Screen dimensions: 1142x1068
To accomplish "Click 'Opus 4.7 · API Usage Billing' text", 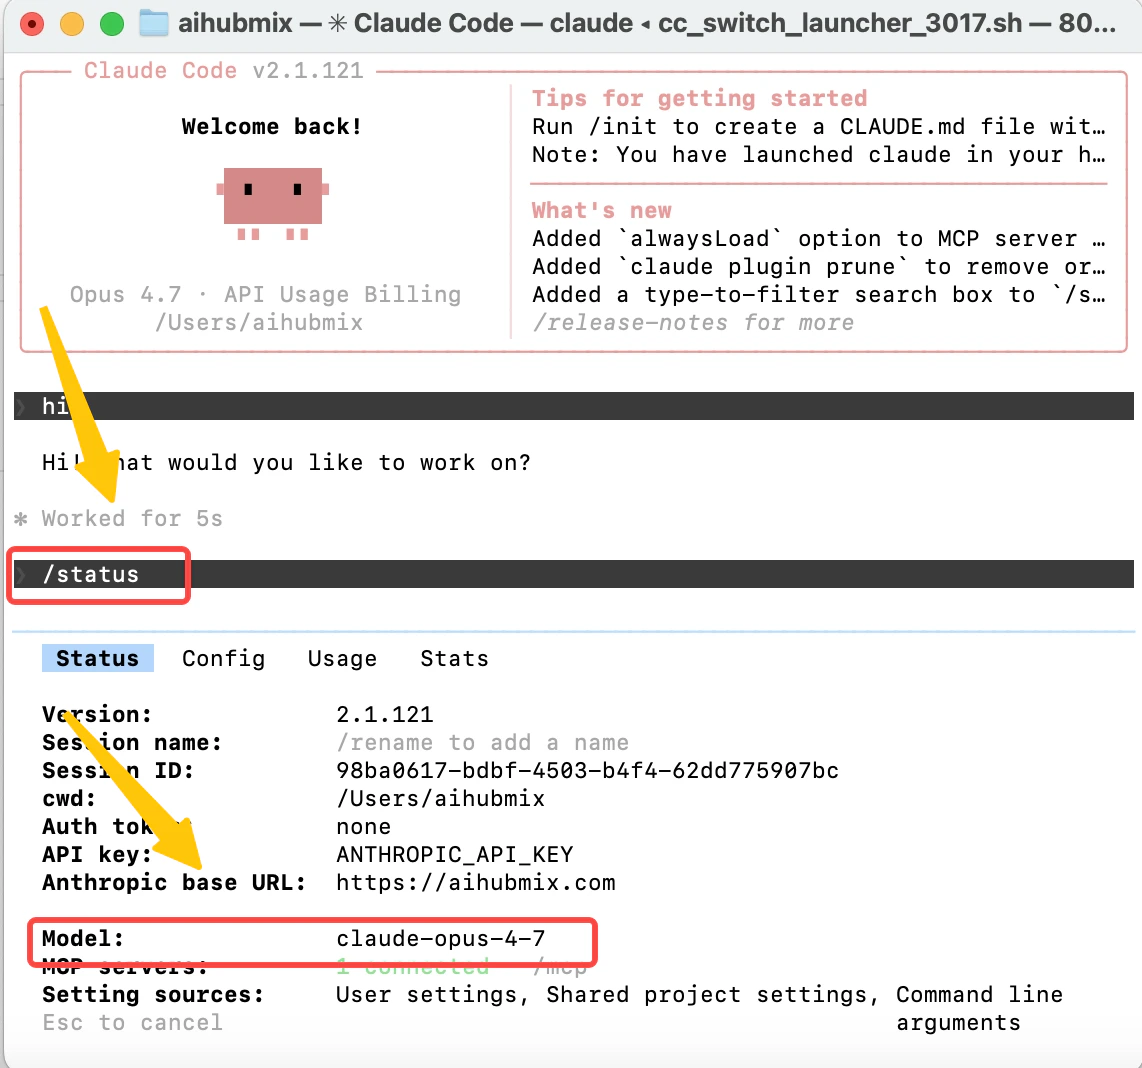I will click(265, 294).
